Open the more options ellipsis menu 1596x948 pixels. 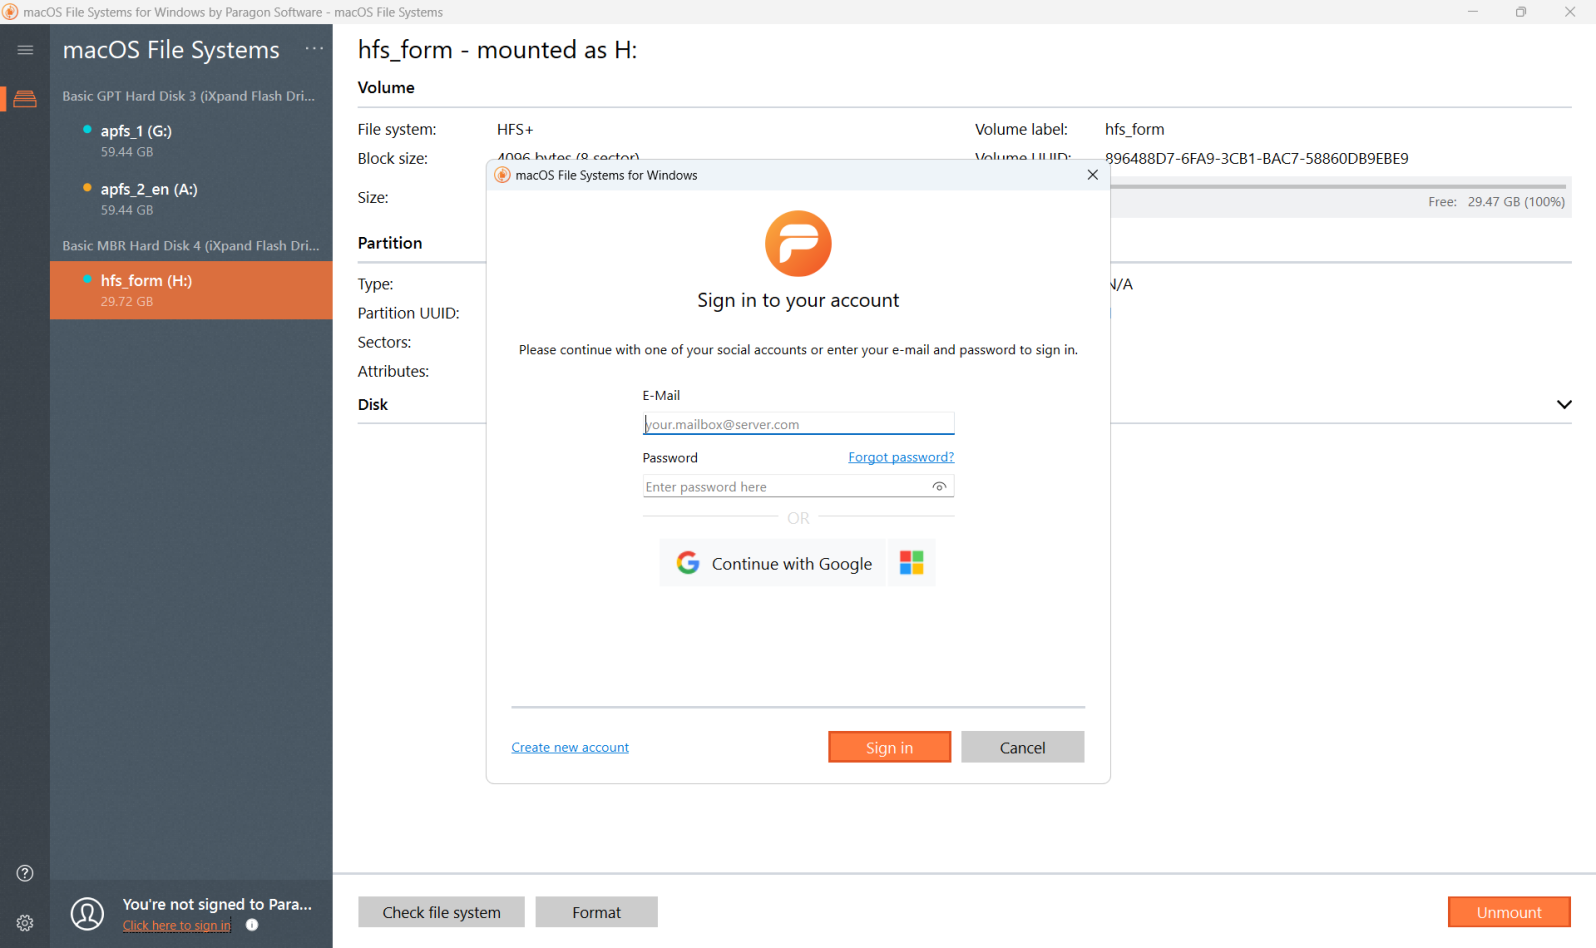[x=314, y=49]
